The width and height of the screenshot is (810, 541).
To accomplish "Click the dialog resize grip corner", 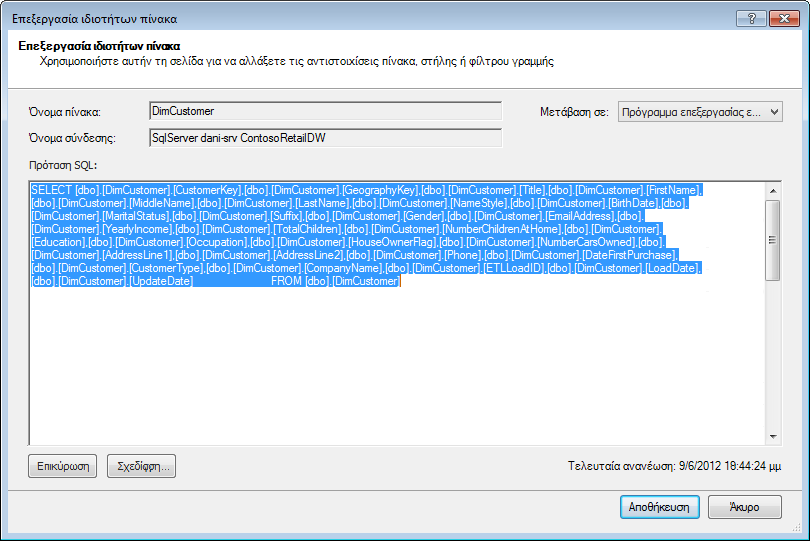I will [796, 527].
